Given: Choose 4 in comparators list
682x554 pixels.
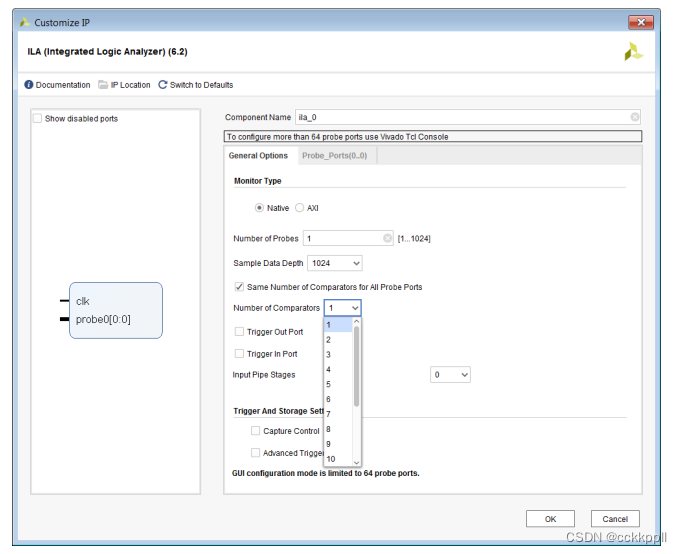Looking at the screenshot, I should point(338,369).
